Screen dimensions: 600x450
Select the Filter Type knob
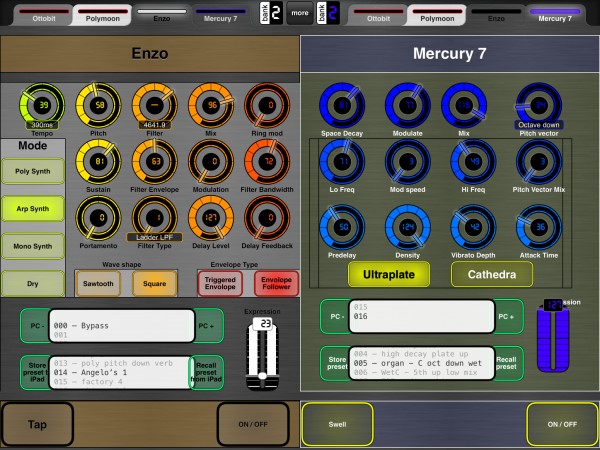coord(155,218)
